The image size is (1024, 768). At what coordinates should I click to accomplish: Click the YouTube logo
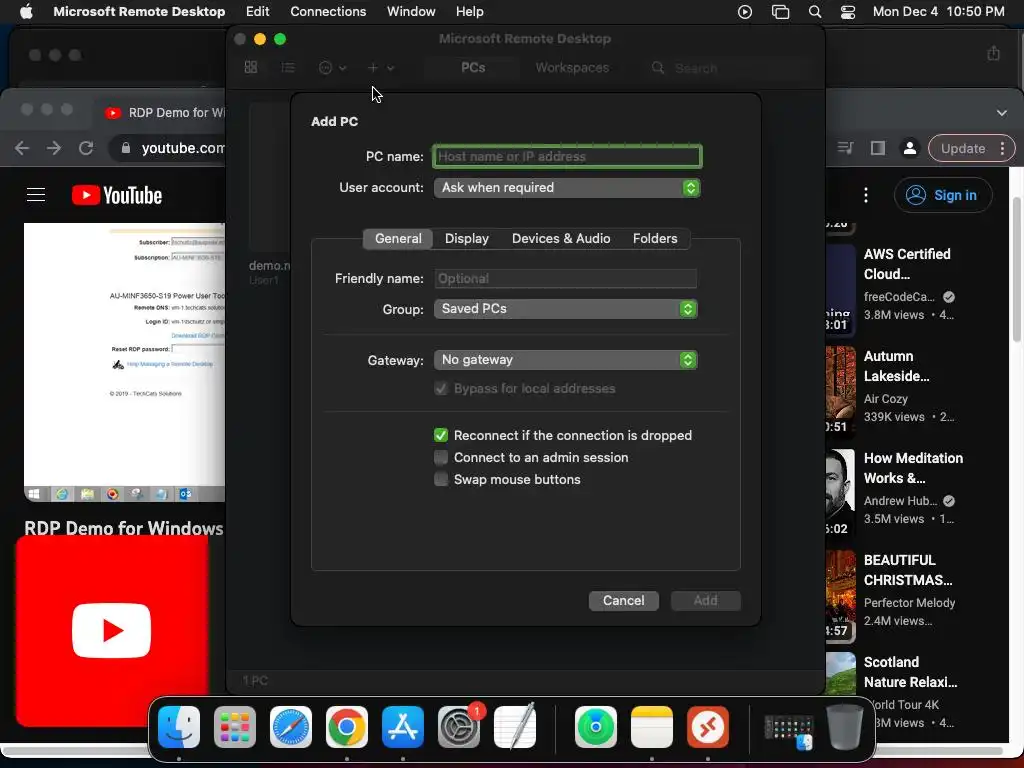117,195
